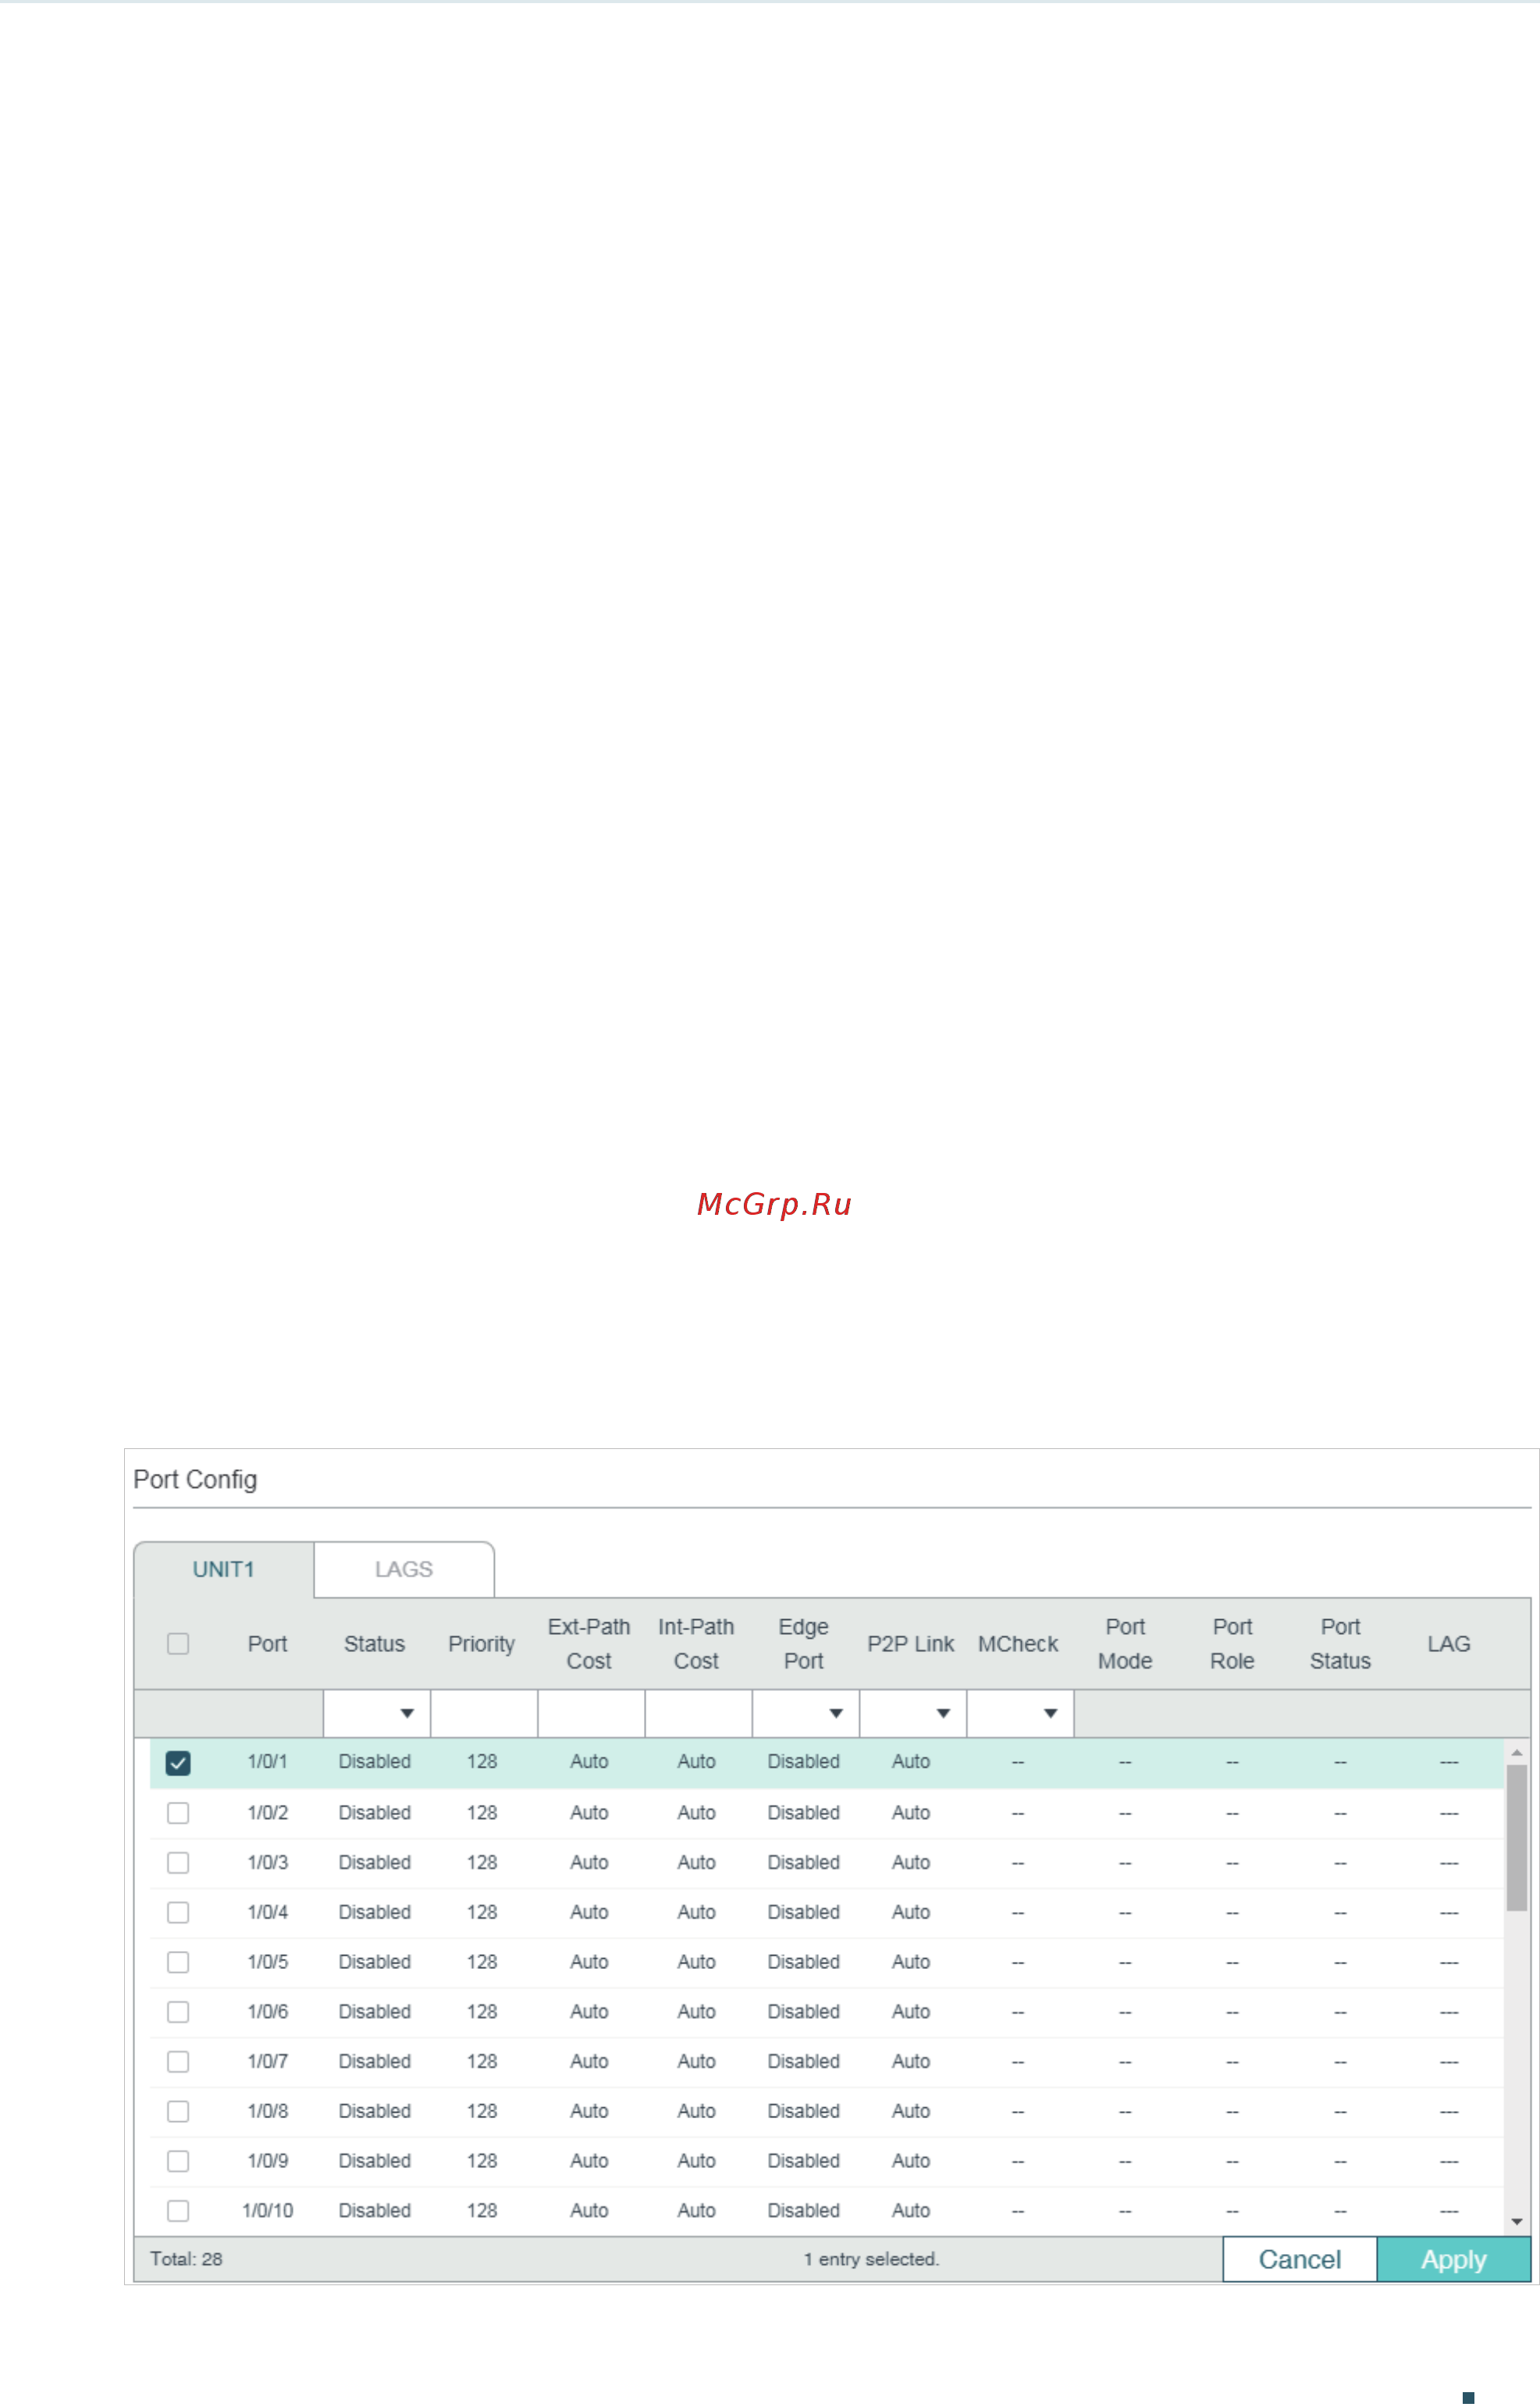
Task: Select port 1/0/7 checkbox
Action: 178,2062
